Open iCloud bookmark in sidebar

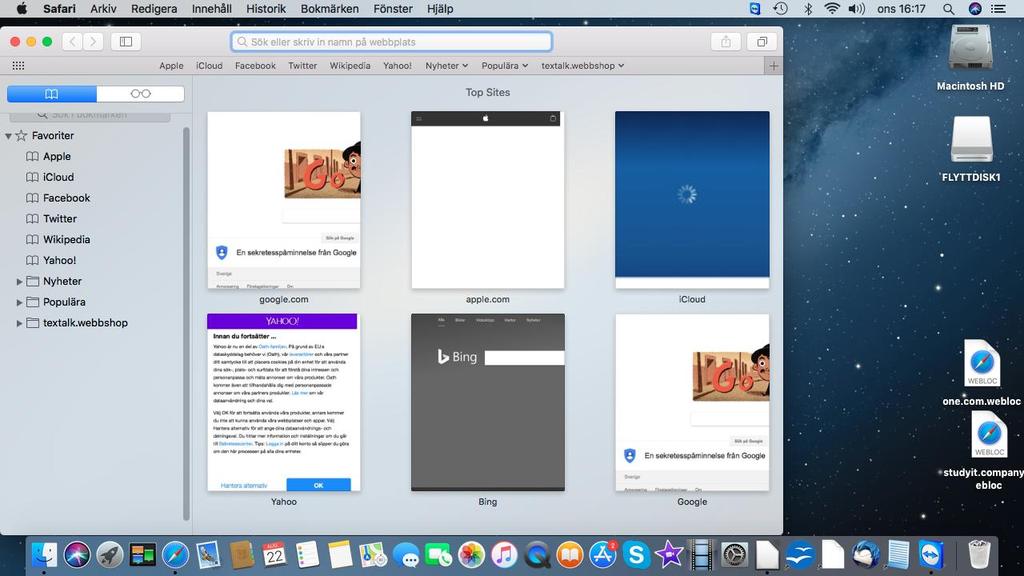tap(58, 177)
